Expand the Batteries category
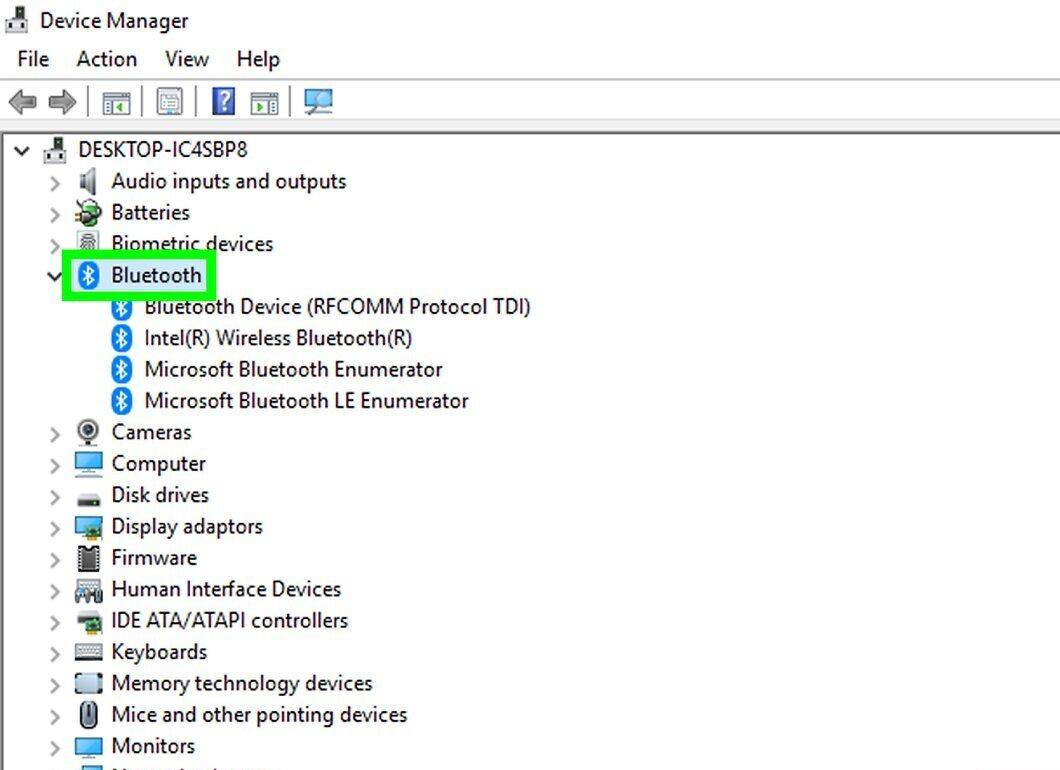Viewport: 1060px width, 770px height. pos(55,214)
